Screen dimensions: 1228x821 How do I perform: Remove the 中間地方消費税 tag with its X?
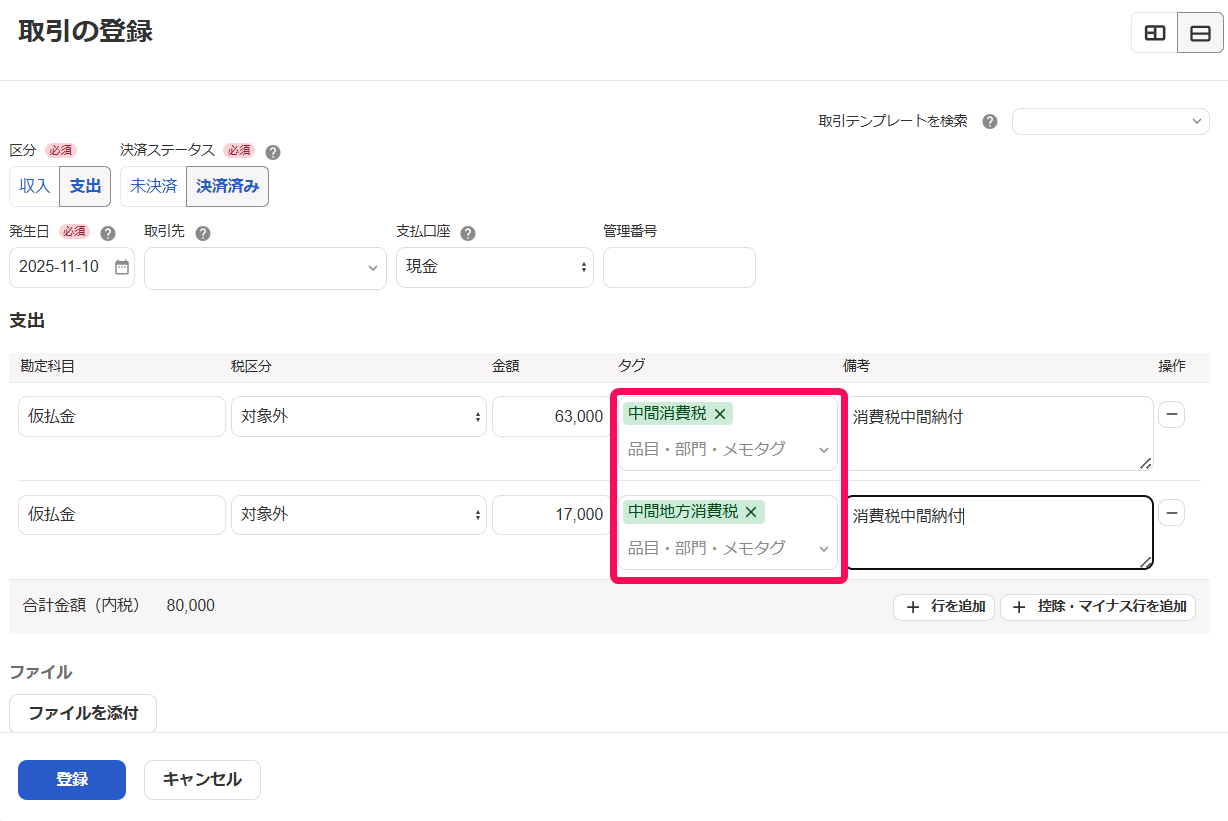pos(751,512)
